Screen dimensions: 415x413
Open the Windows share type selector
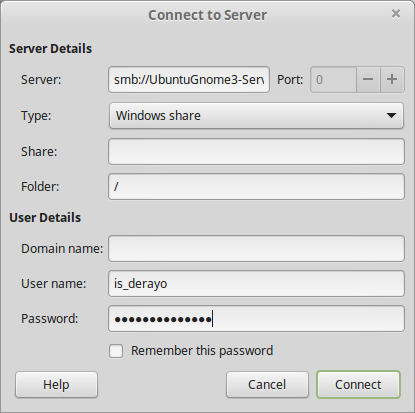256,116
